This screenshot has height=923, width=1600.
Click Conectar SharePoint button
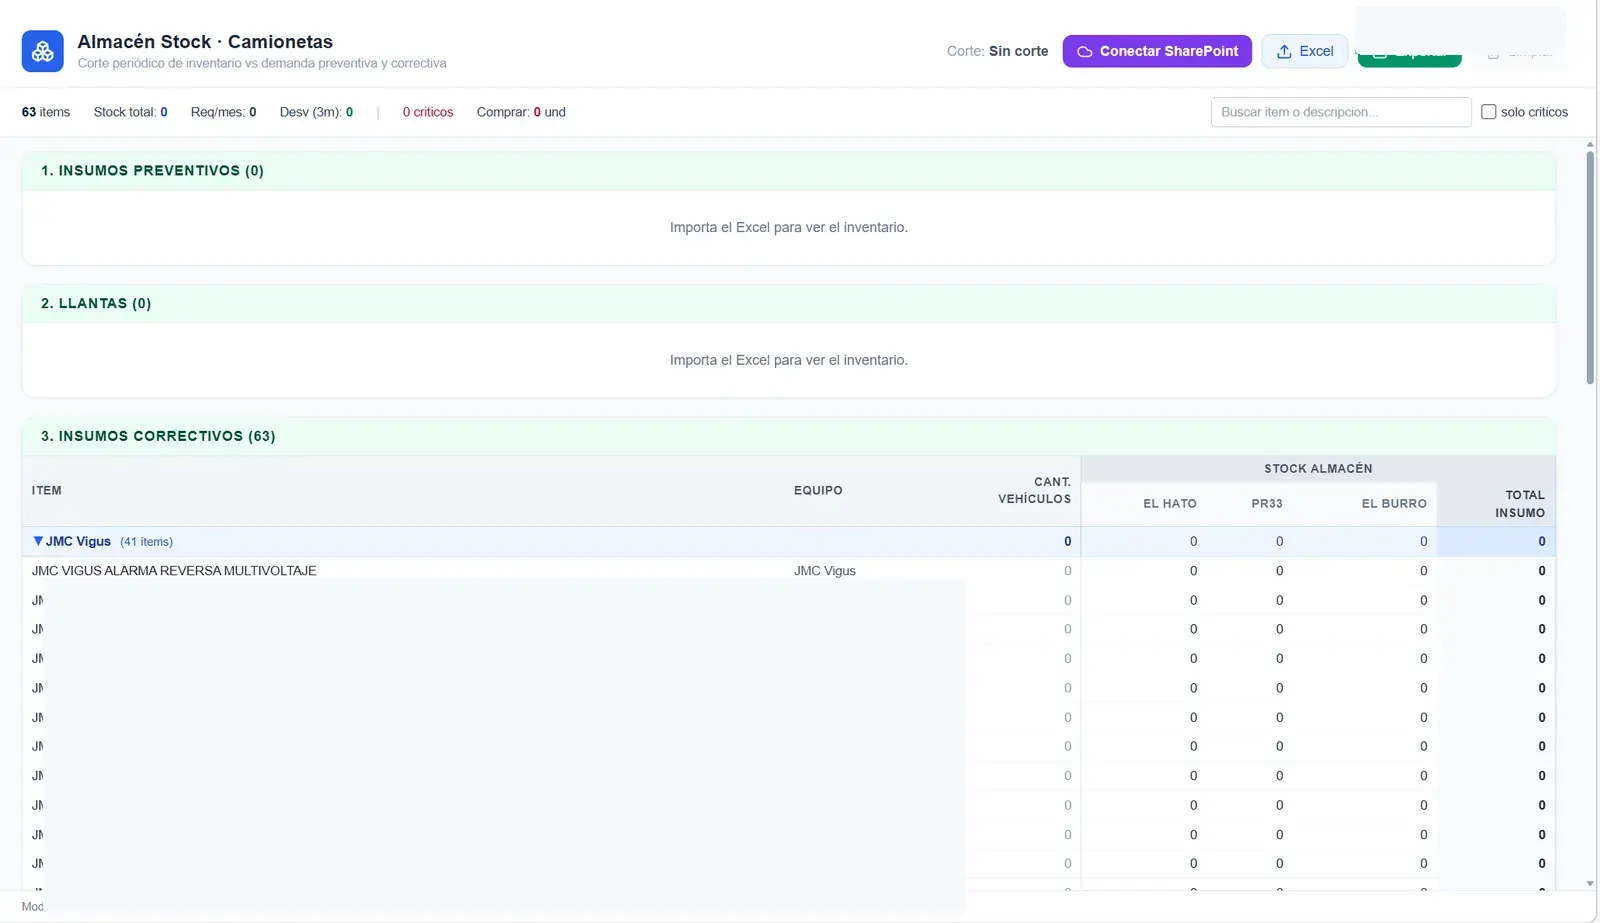(x=1157, y=51)
